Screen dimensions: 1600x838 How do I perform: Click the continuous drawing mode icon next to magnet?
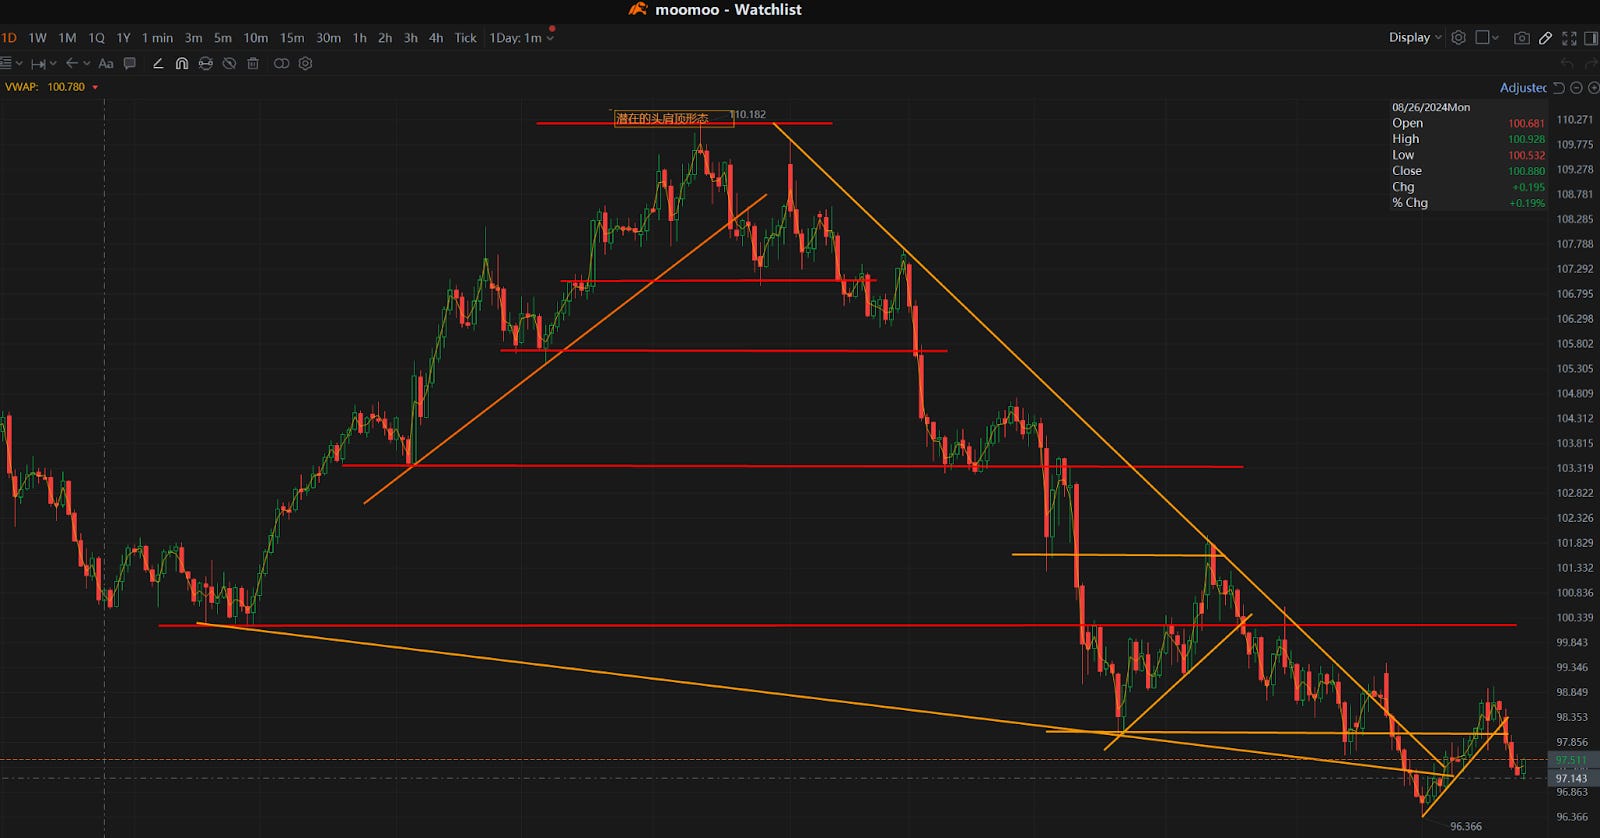pyautogui.click(x=205, y=63)
